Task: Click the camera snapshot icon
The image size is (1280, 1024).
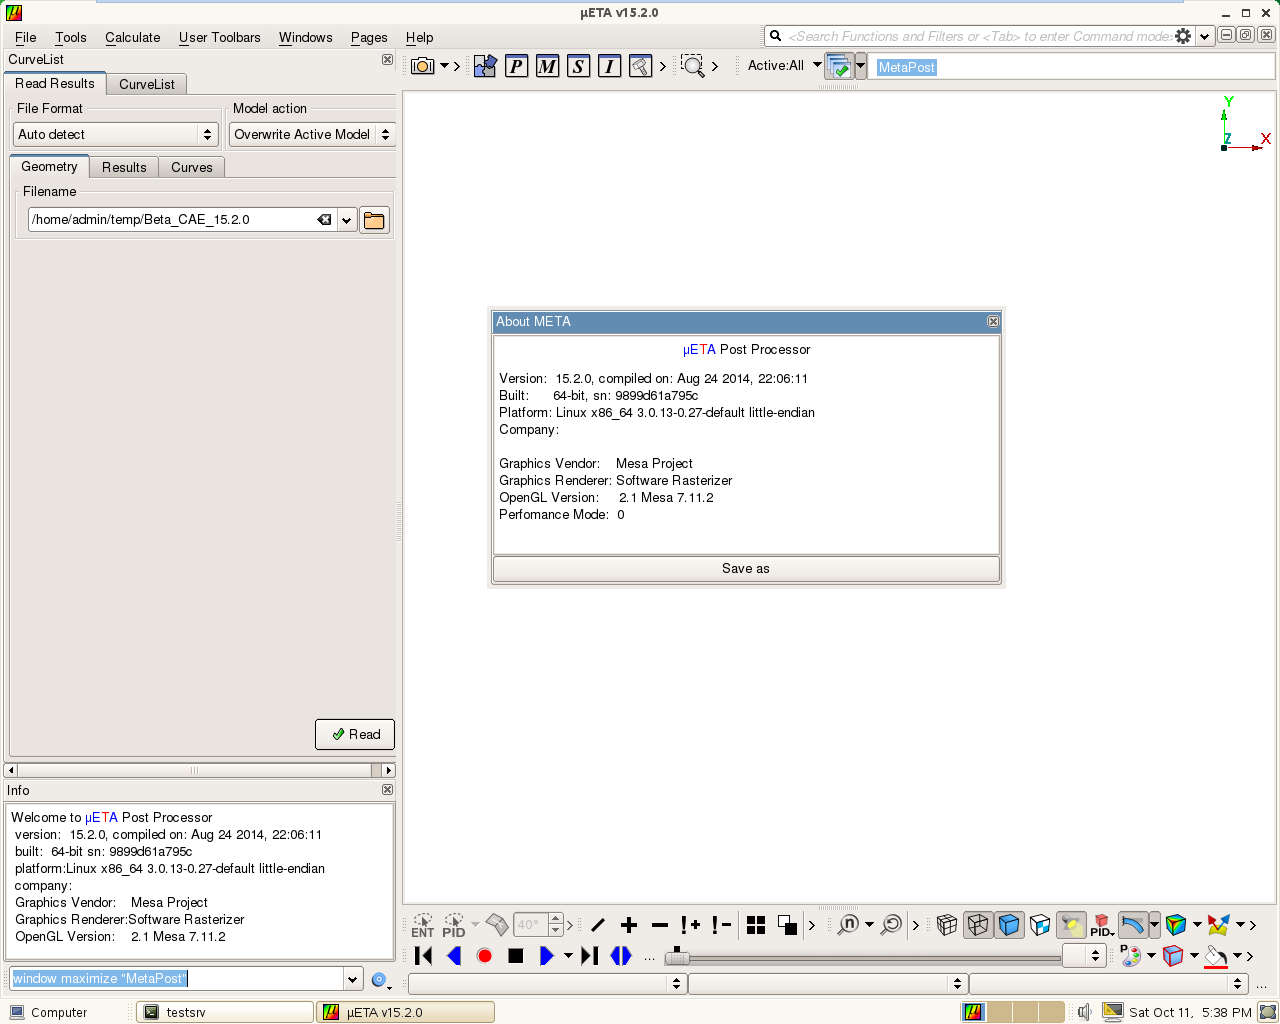Action: click(x=423, y=66)
